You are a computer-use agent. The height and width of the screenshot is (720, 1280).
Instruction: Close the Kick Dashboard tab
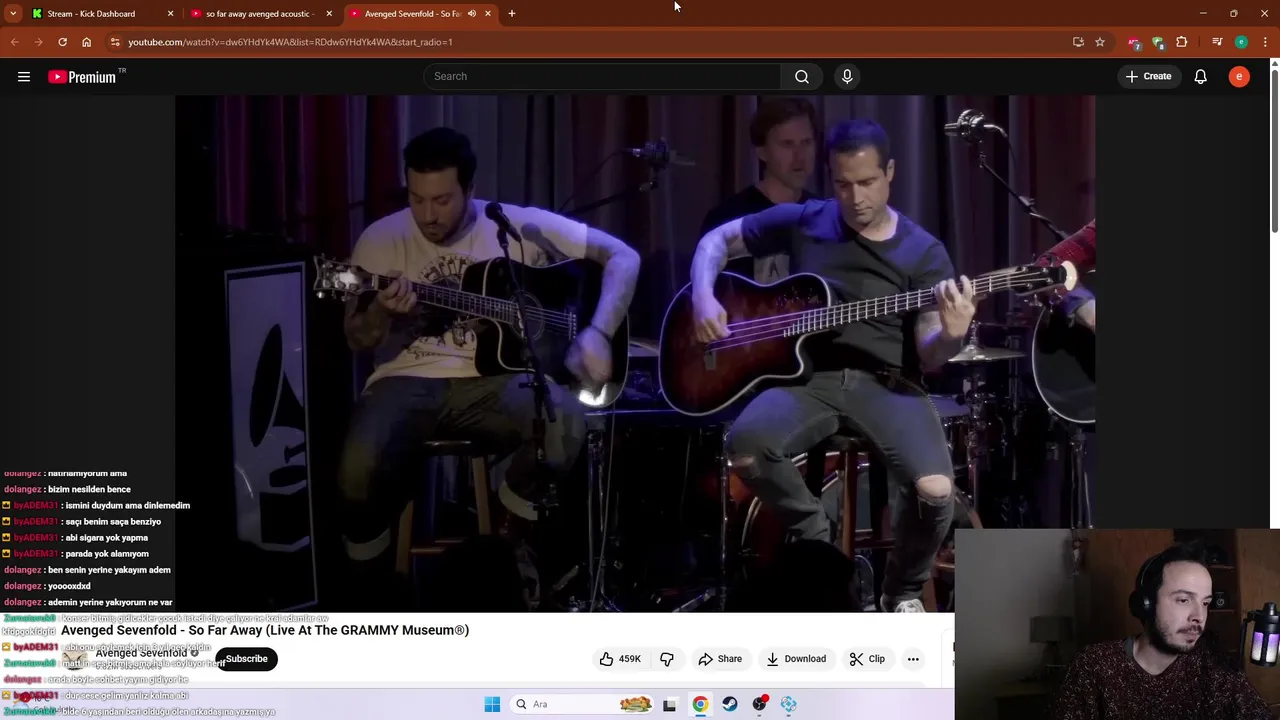[170, 13]
